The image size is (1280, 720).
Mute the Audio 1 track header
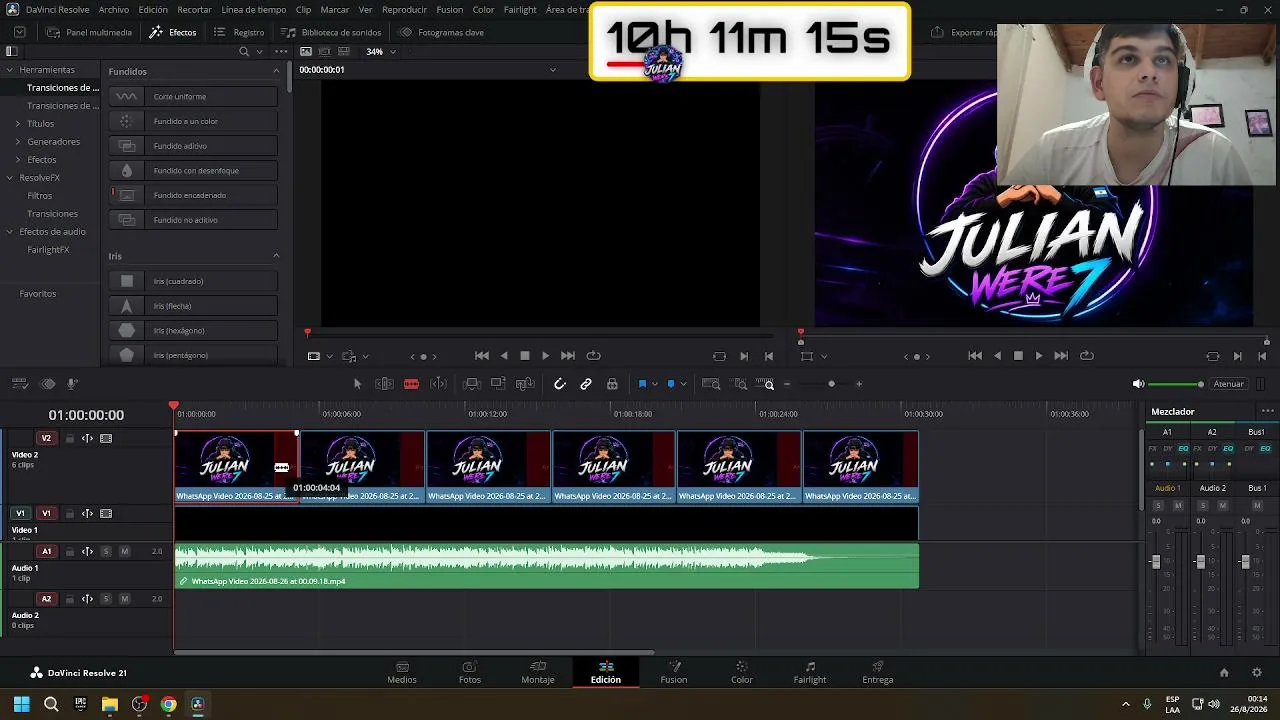[125, 551]
